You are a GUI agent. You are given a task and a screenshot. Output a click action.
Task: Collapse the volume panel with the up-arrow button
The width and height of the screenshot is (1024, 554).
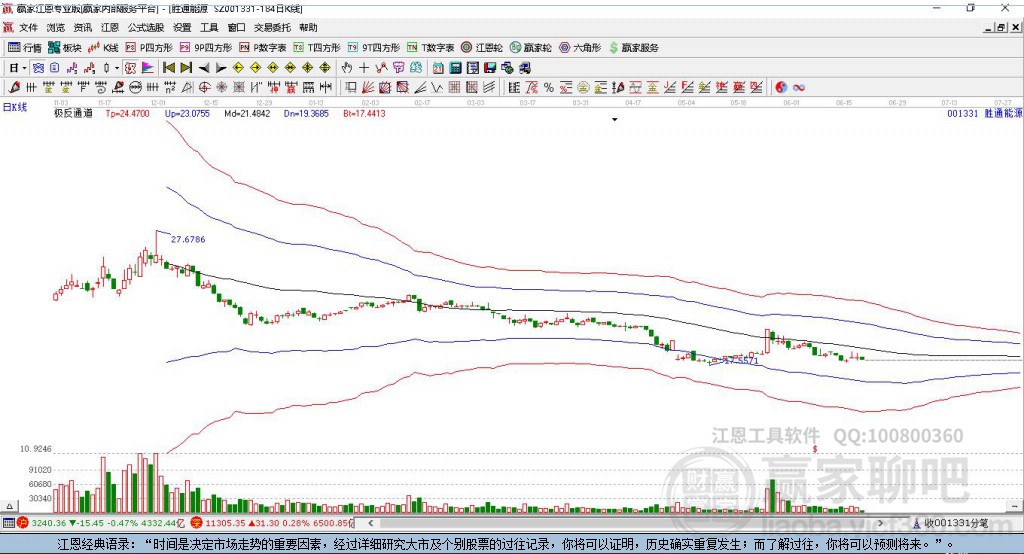click(9, 506)
